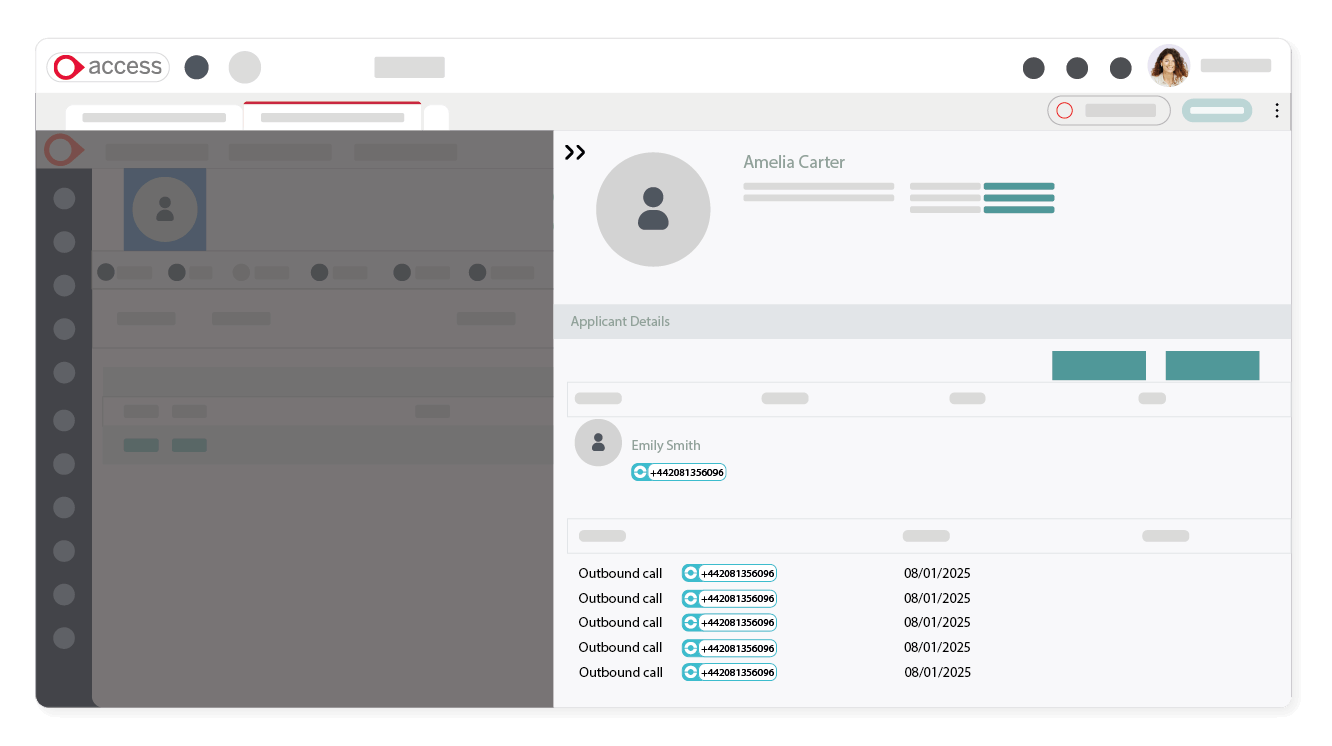Click the second teal button under Applicant Details

(1212, 365)
